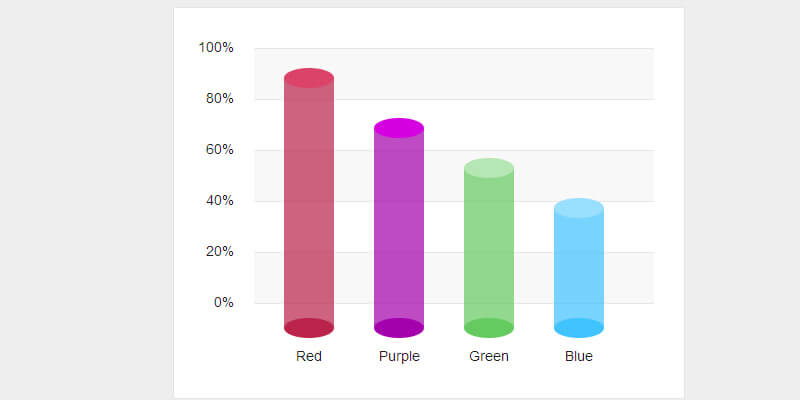Click the 0% y-axis label
Screen dimensions: 800x400
pos(223,303)
